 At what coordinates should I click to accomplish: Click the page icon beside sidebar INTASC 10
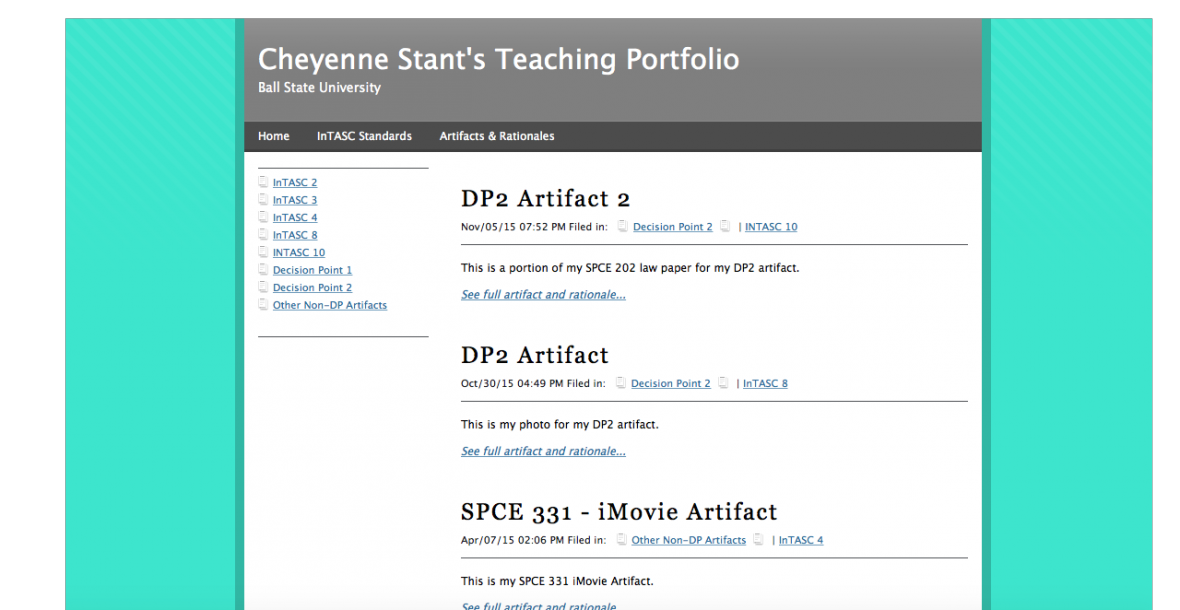(263, 252)
